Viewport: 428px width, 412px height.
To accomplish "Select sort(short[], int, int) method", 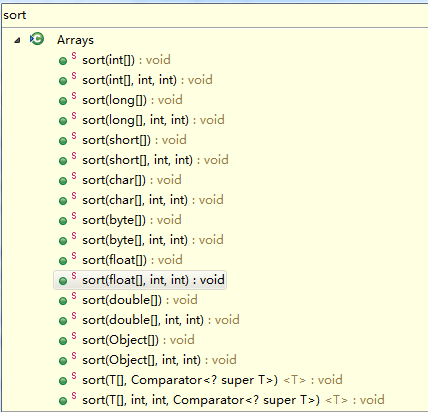I will (x=155, y=160).
